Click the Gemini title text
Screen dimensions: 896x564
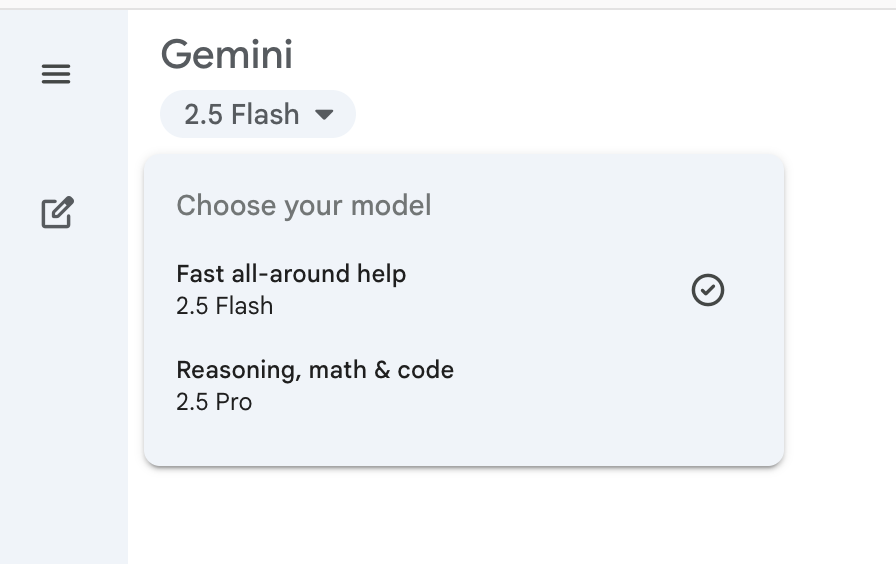[x=227, y=54]
